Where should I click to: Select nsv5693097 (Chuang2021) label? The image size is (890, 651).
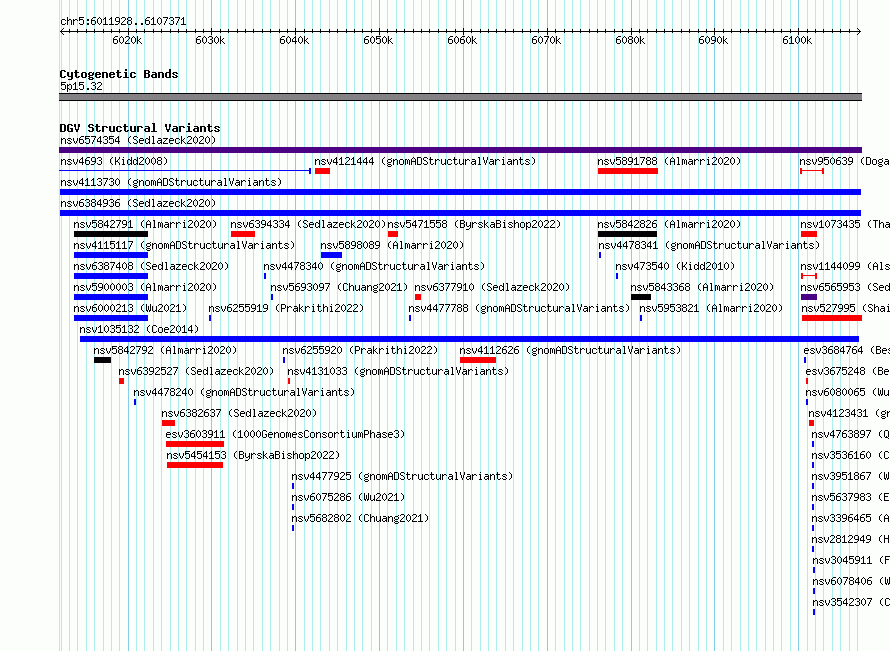(x=339, y=287)
